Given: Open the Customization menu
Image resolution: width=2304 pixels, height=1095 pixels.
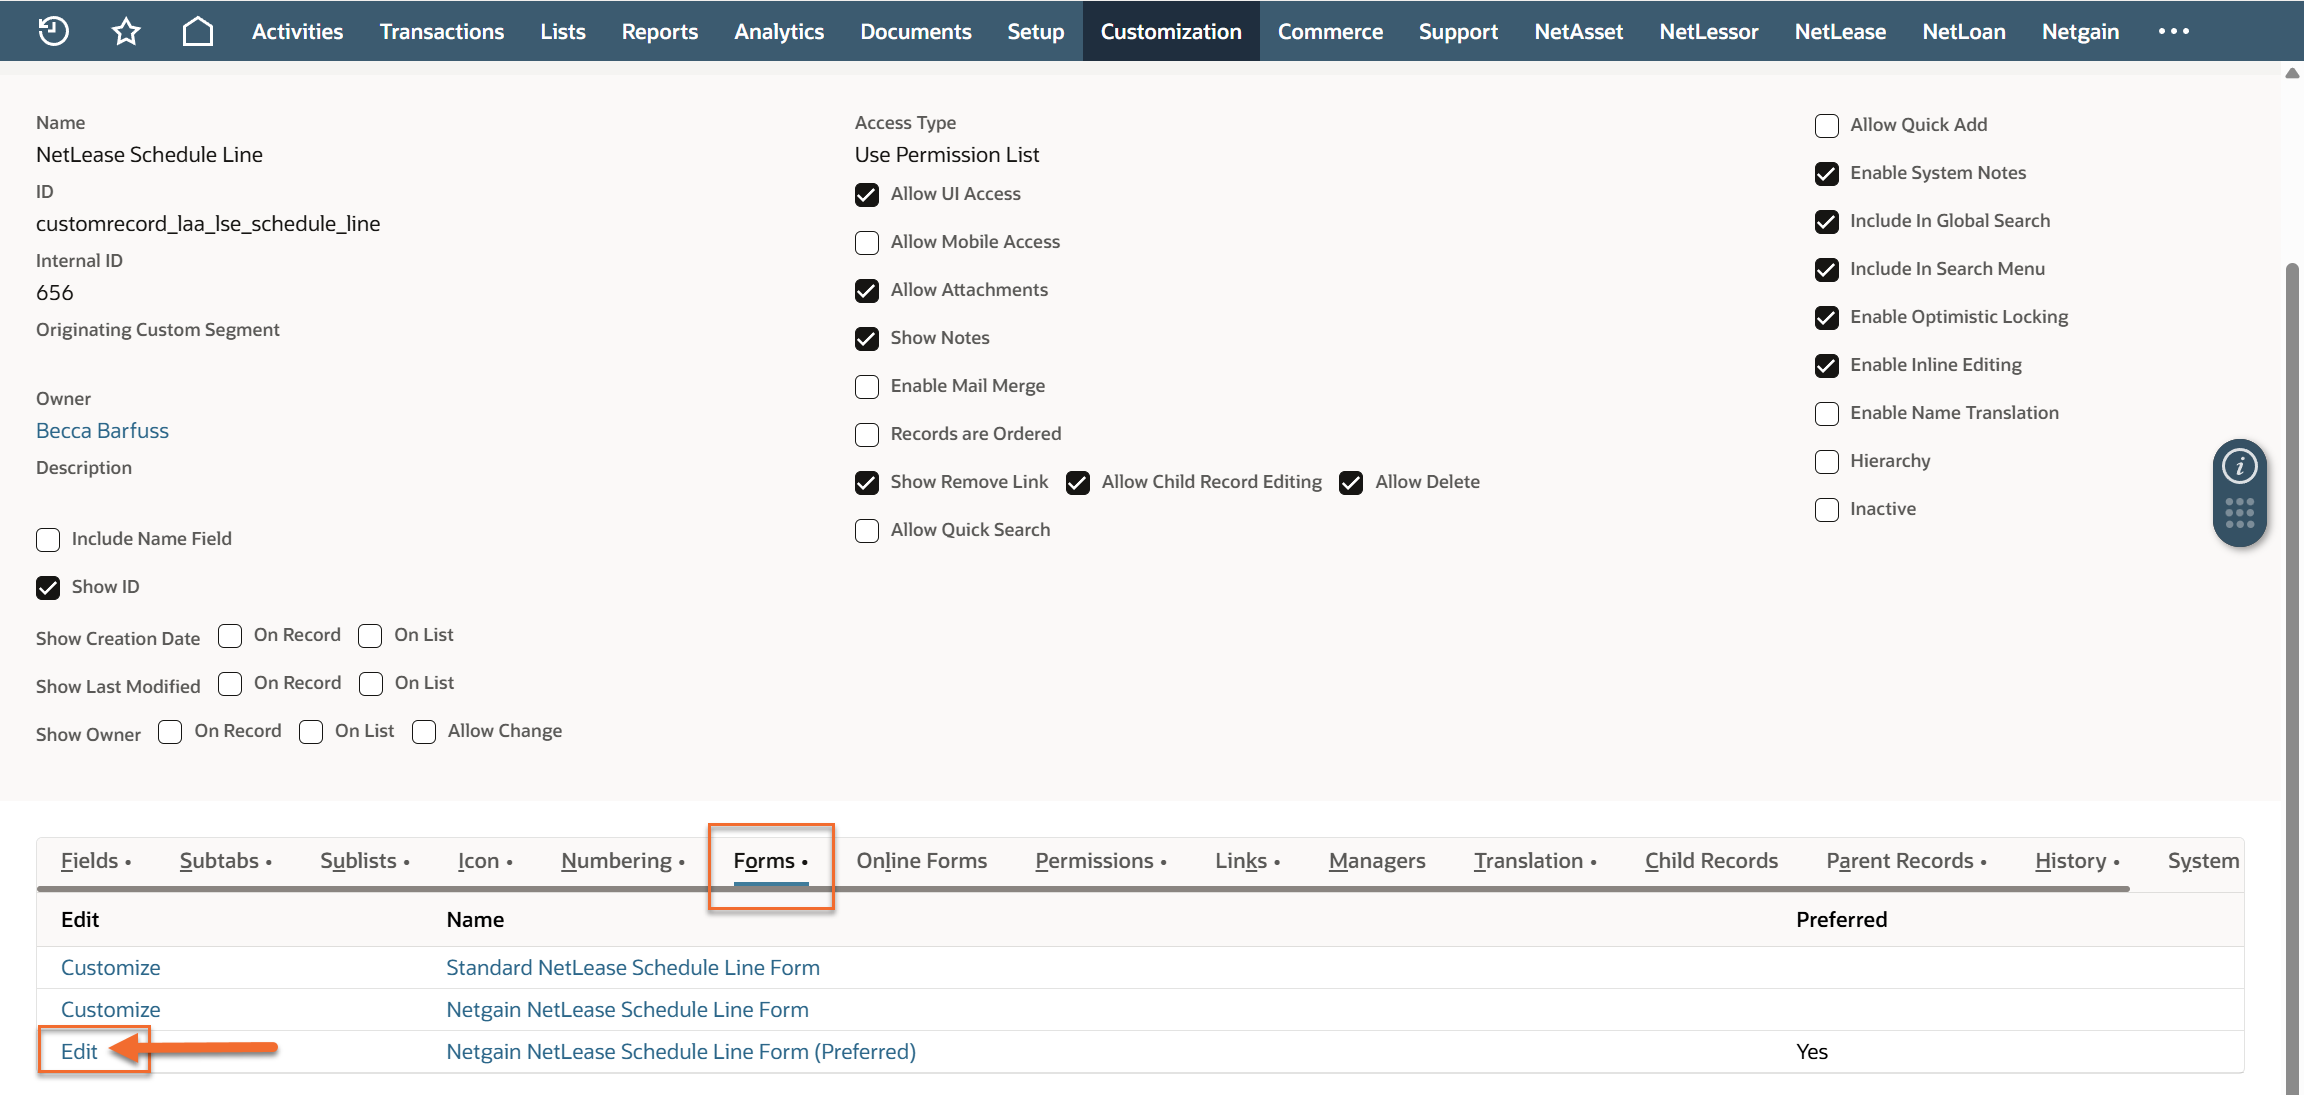Looking at the screenshot, I should tap(1170, 31).
